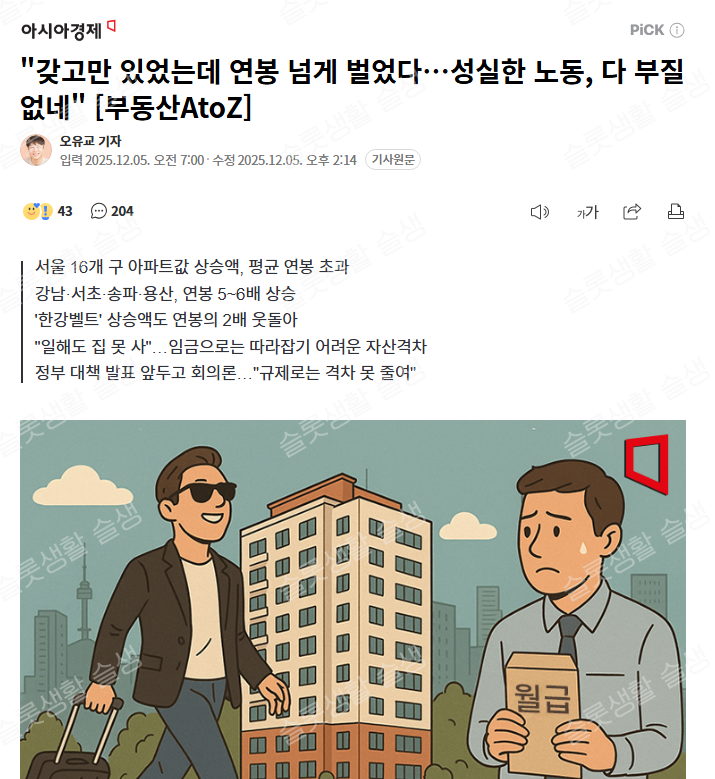Open the comments bubble showing 204

(x=98, y=211)
